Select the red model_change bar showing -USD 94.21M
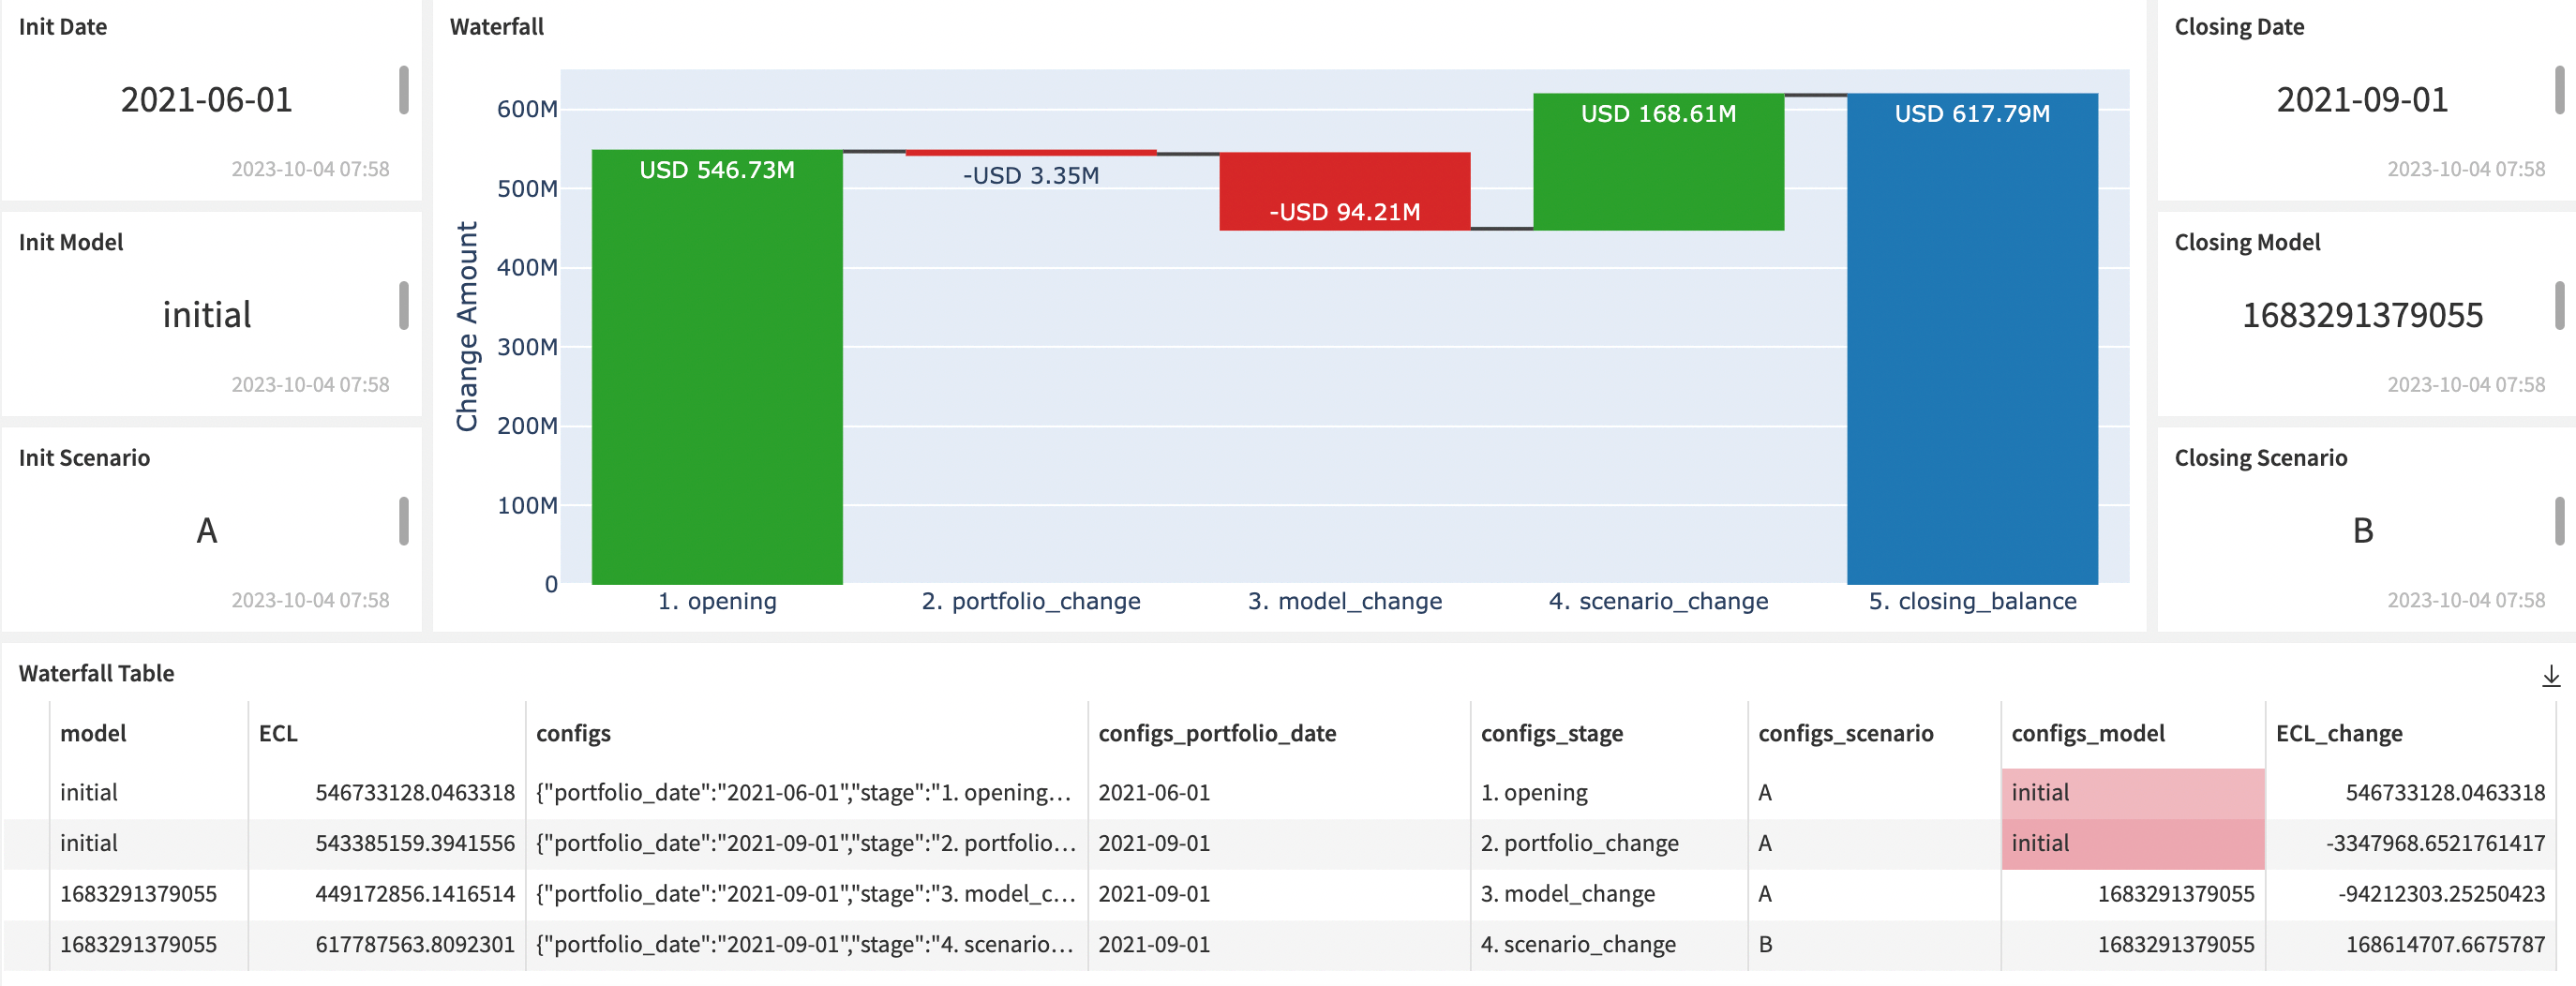Viewport: 2576px width, 986px height. (1344, 192)
